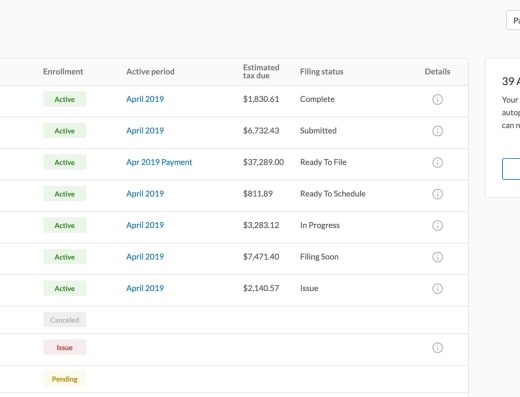Click the Enrollment column header

[x=63, y=72]
